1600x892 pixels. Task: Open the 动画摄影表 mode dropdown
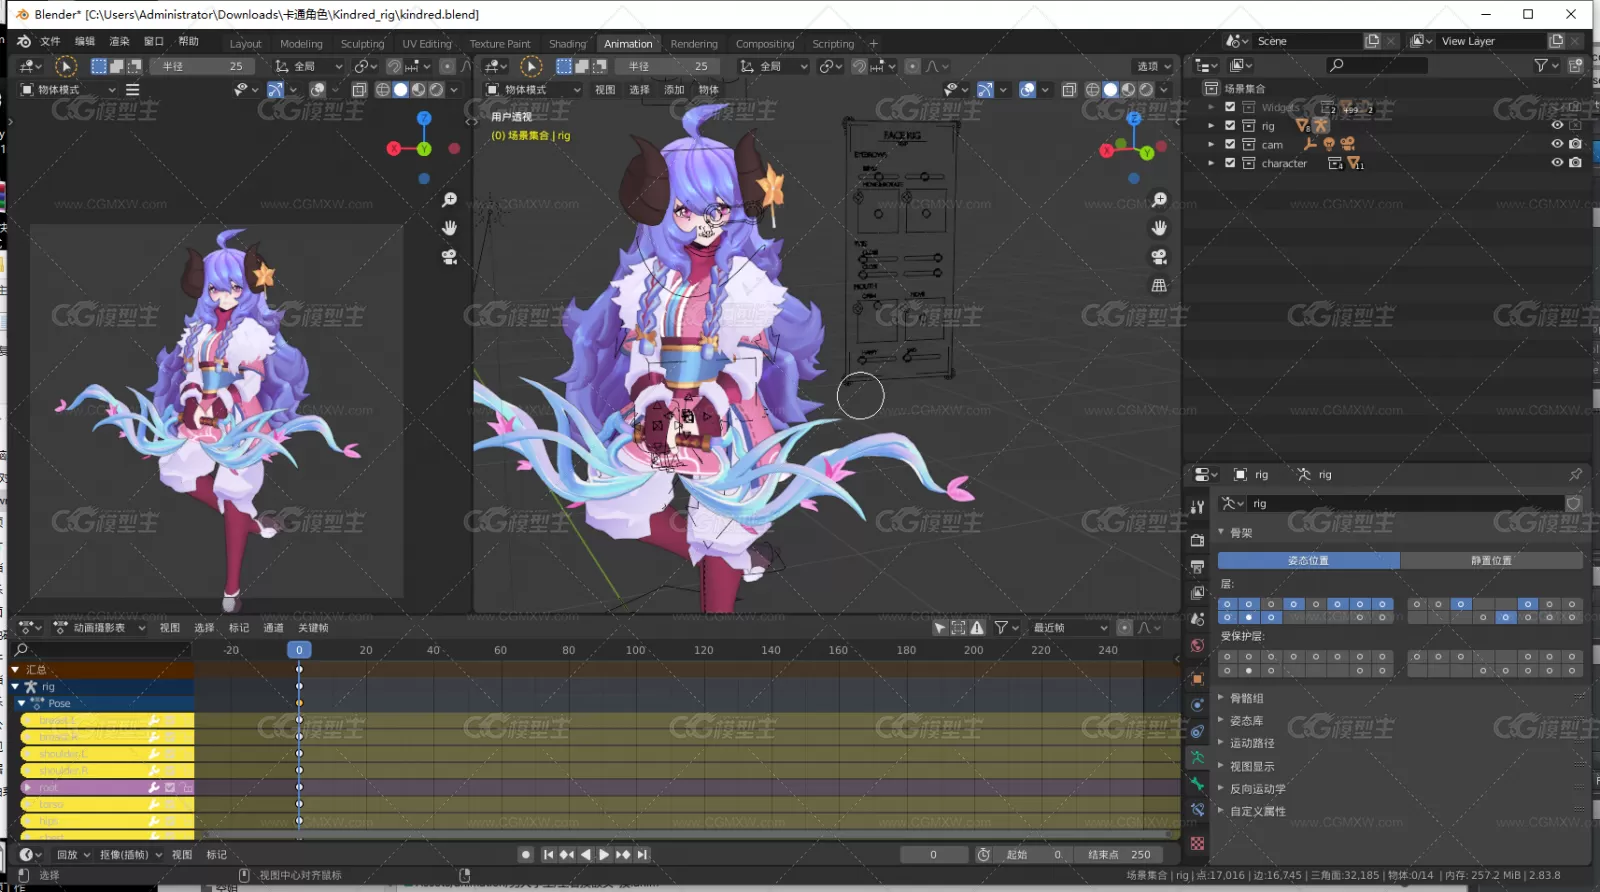coord(99,628)
